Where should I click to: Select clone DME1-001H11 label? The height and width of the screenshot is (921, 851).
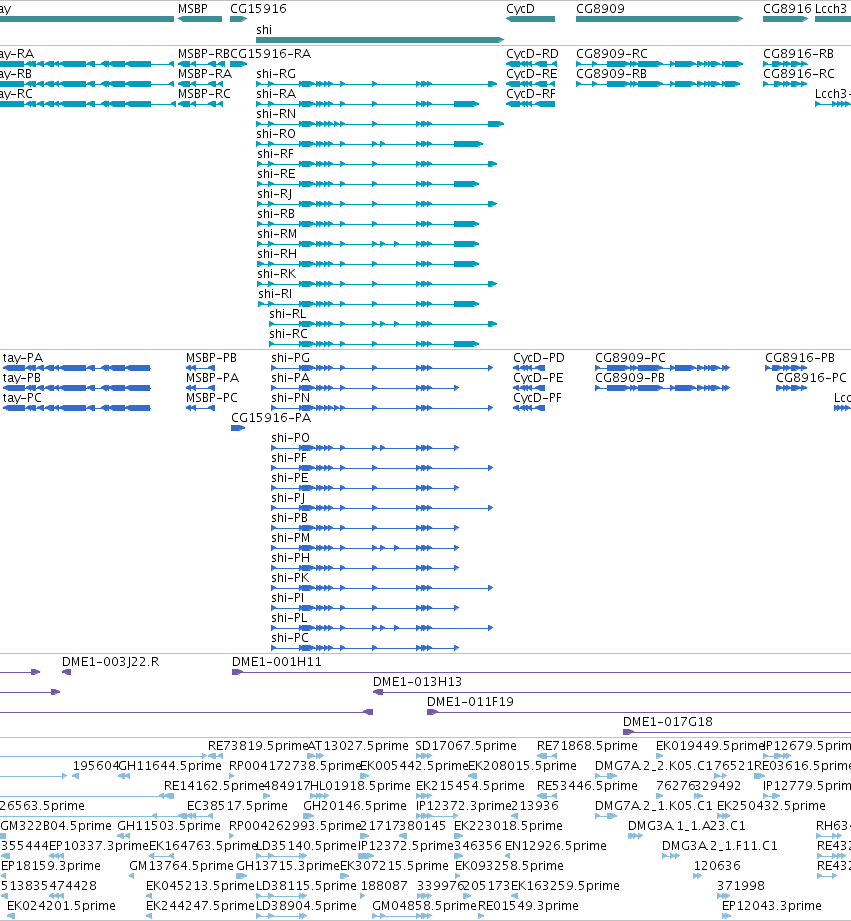277,662
